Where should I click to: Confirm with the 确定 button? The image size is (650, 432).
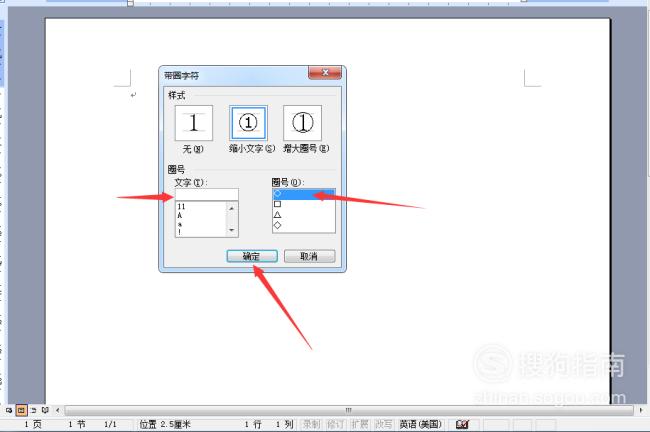coord(252,256)
